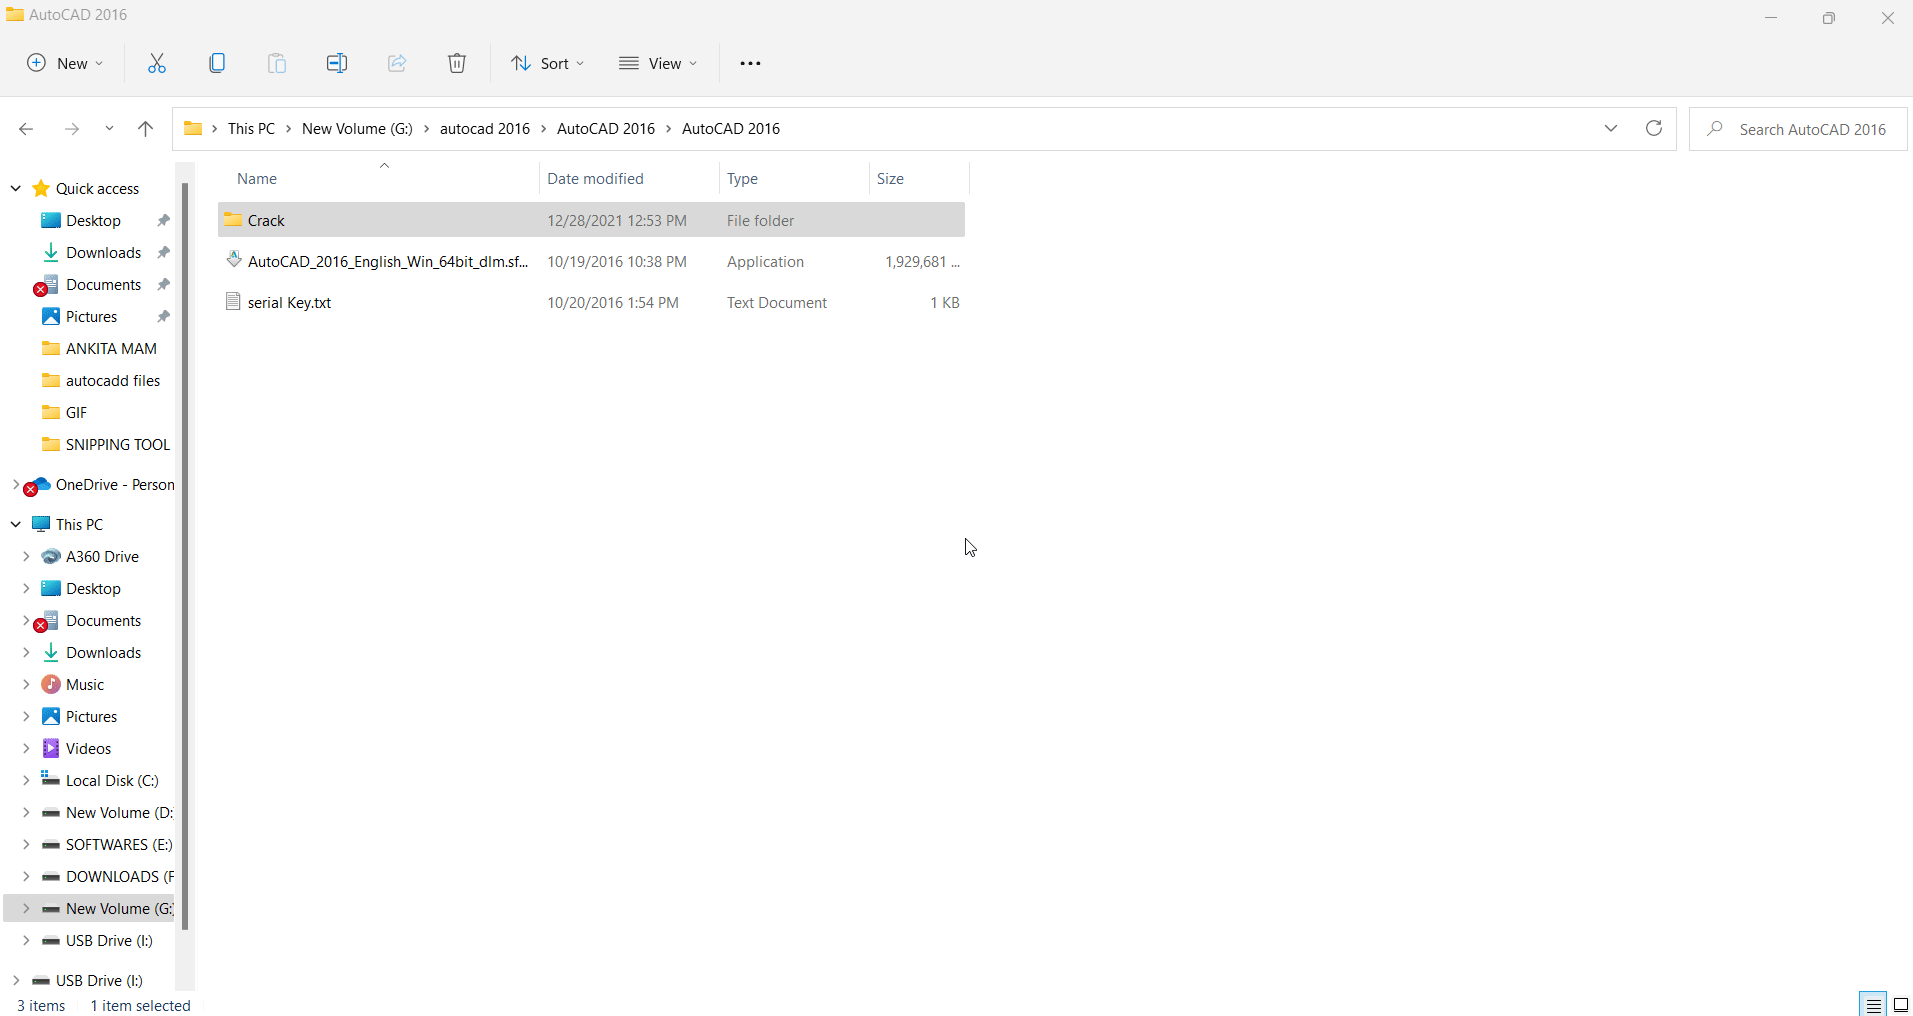This screenshot has height=1016, width=1913.
Task: Expand the OneDrive - Personal node
Action: (x=16, y=484)
